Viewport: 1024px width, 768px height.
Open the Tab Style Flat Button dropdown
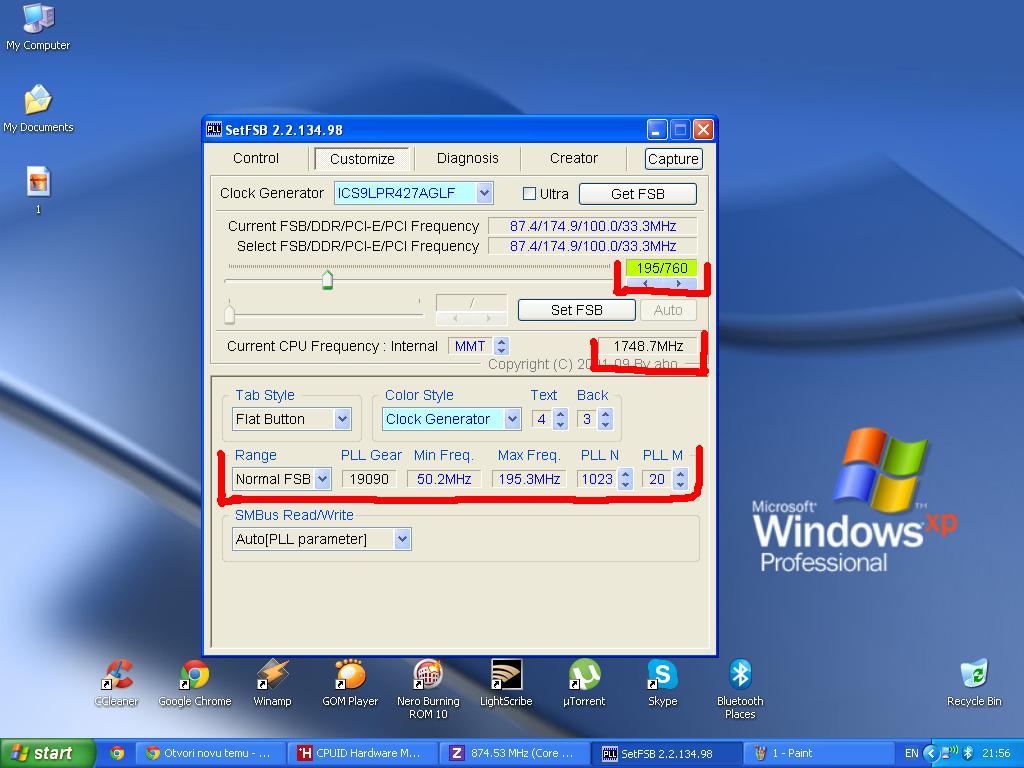click(x=343, y=419)
